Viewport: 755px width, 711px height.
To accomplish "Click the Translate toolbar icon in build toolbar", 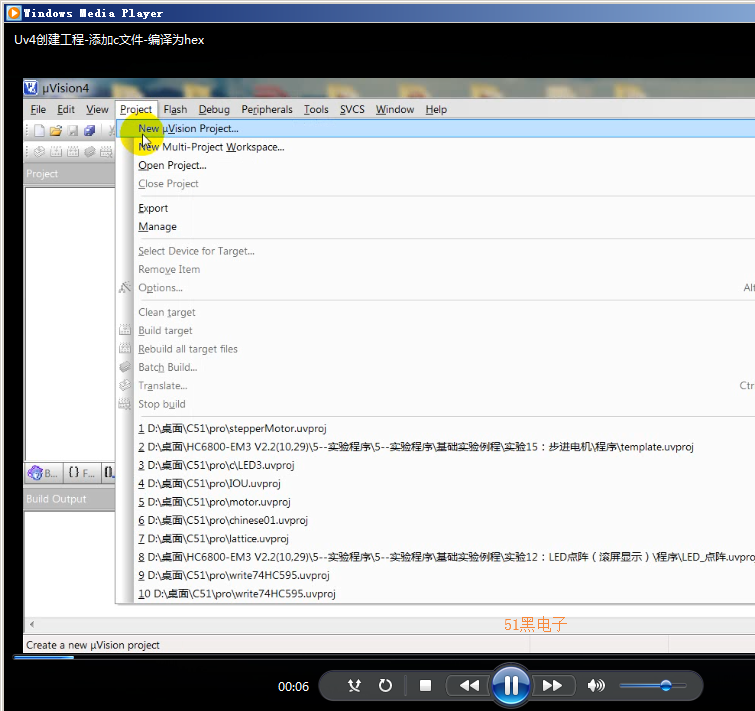I will click(39, 152).
